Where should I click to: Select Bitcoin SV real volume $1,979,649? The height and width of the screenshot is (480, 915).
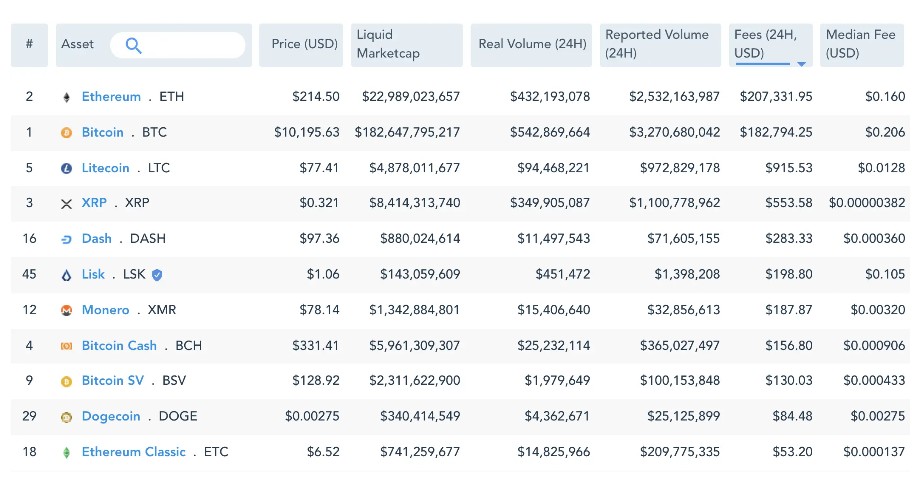[x=557, y=381]
